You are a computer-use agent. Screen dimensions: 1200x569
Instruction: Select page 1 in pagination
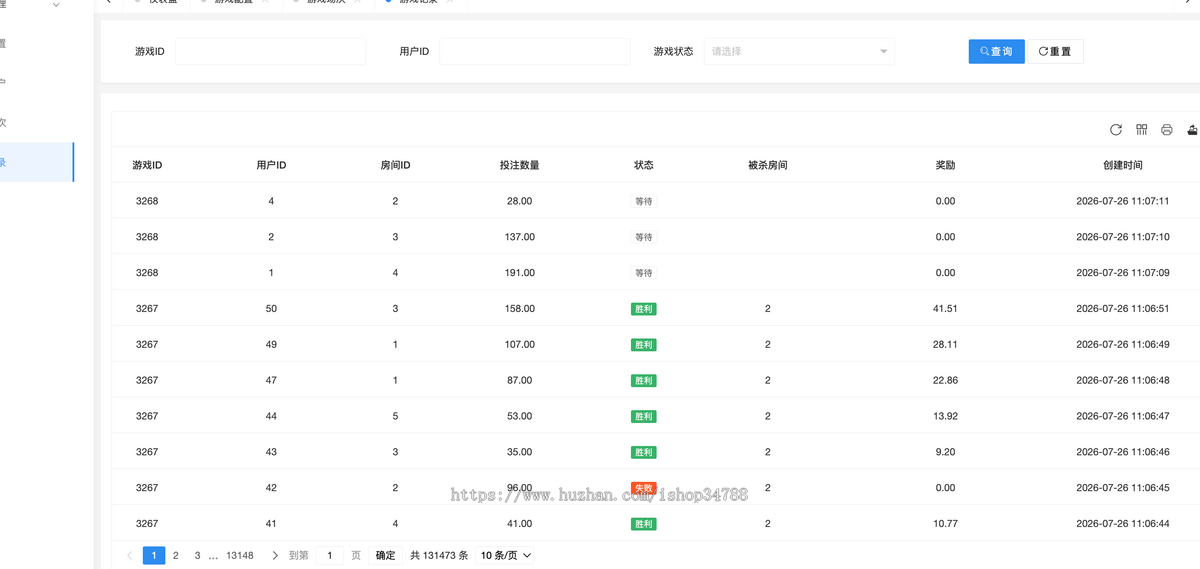(154, 555)
